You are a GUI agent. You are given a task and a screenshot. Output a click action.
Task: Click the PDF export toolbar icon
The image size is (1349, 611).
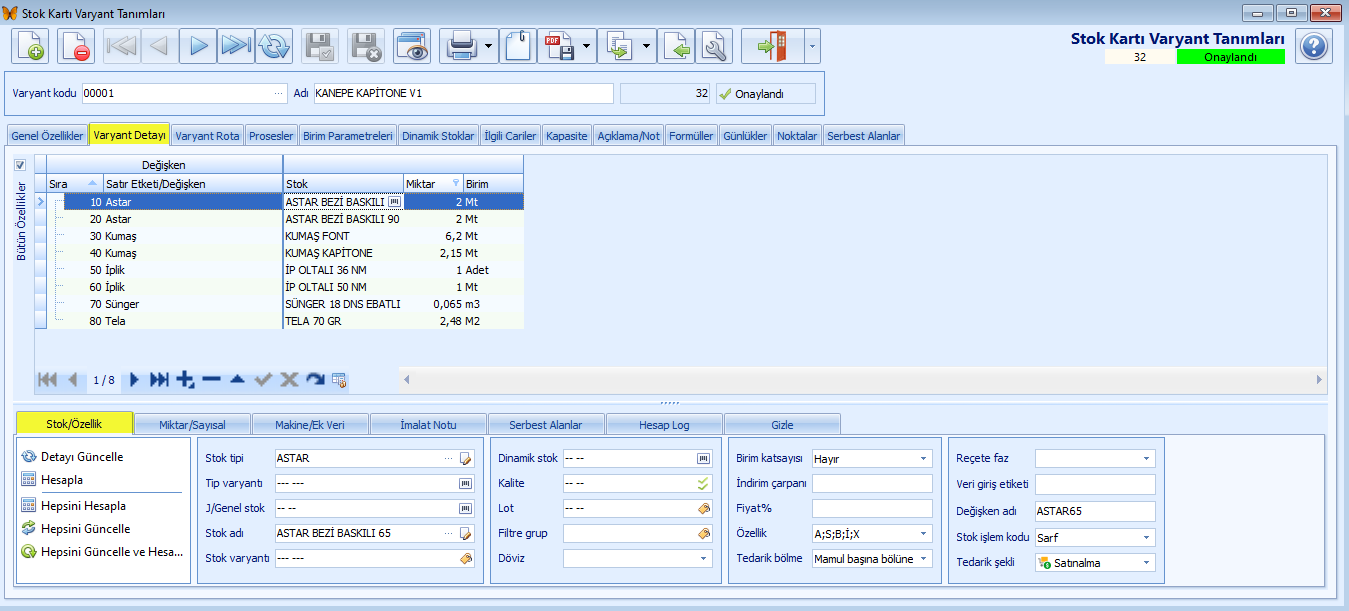[x=557, y=46]
